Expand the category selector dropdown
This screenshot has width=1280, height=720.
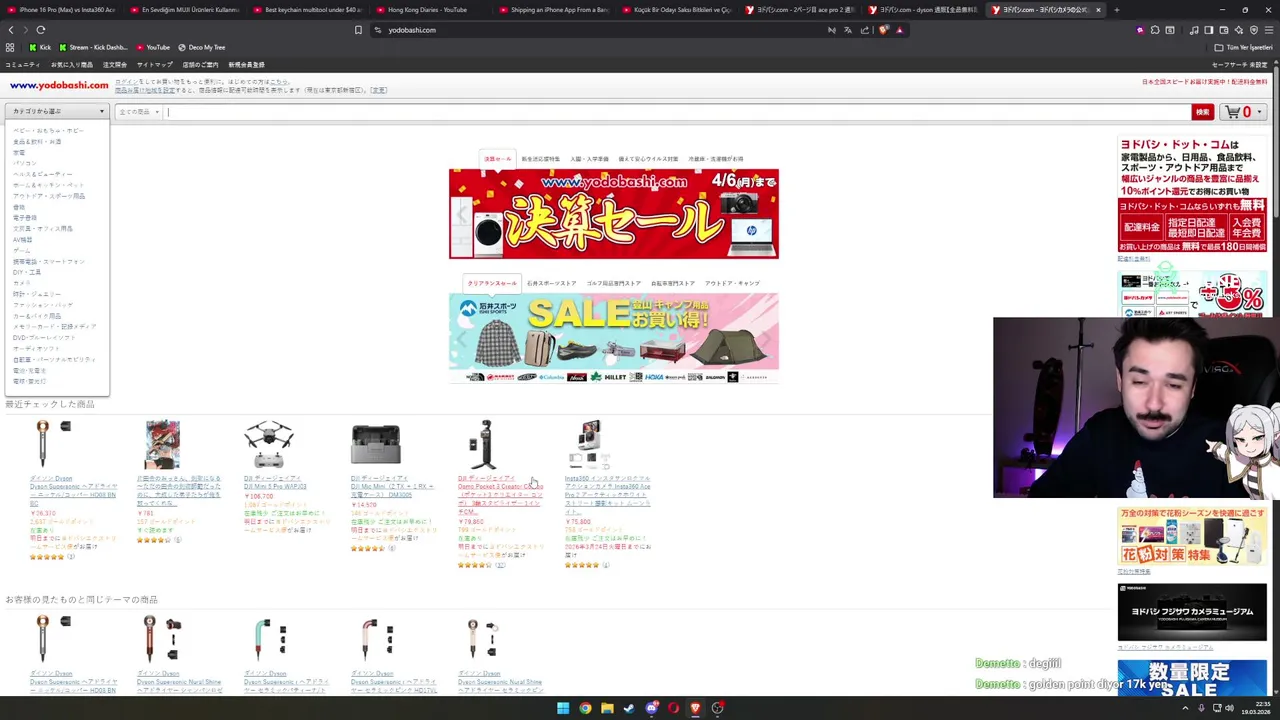(x=57, y=111)
